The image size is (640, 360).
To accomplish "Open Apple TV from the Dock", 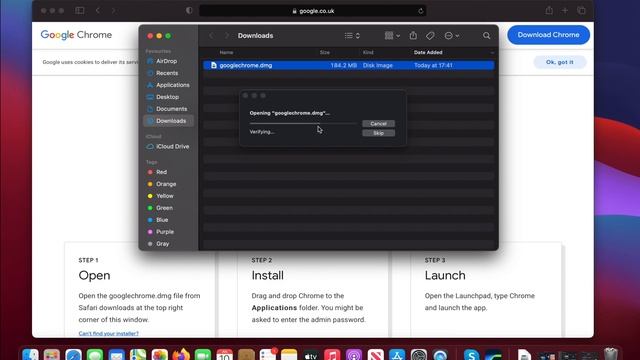I will [x=311, y=355].
